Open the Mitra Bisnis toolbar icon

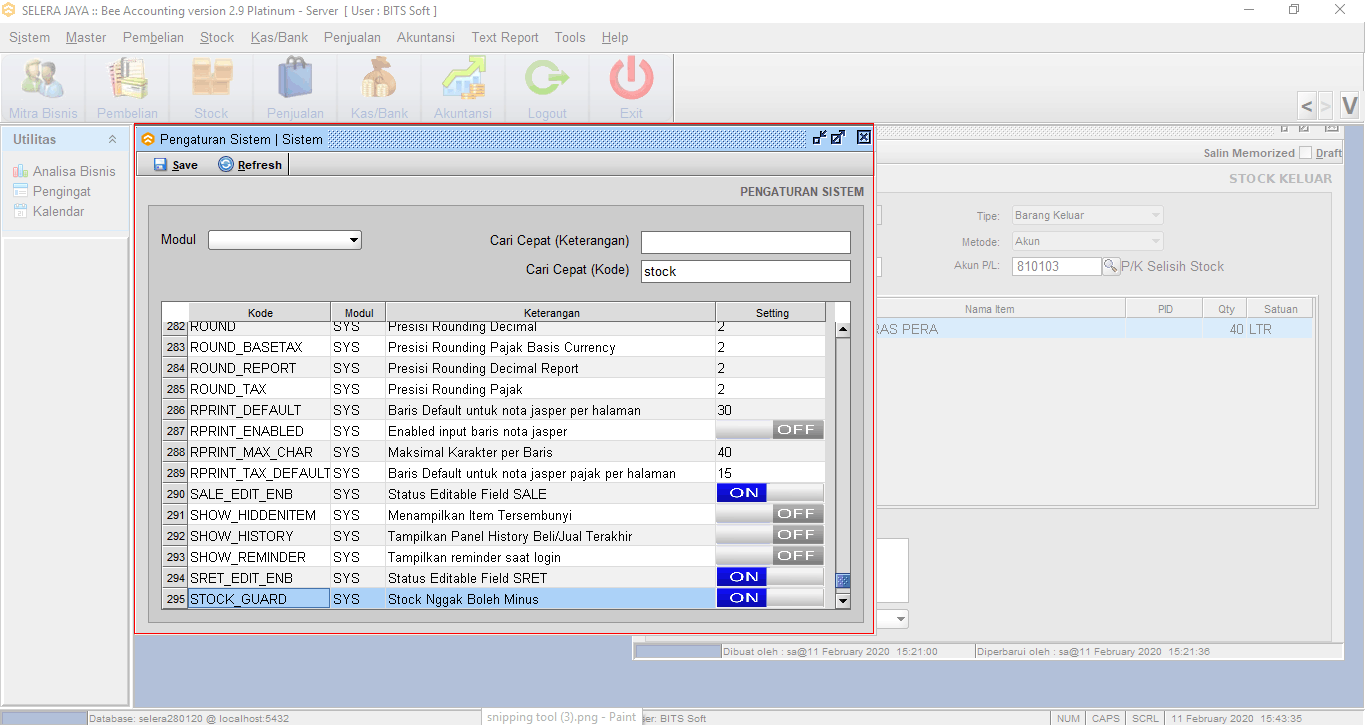43,80
